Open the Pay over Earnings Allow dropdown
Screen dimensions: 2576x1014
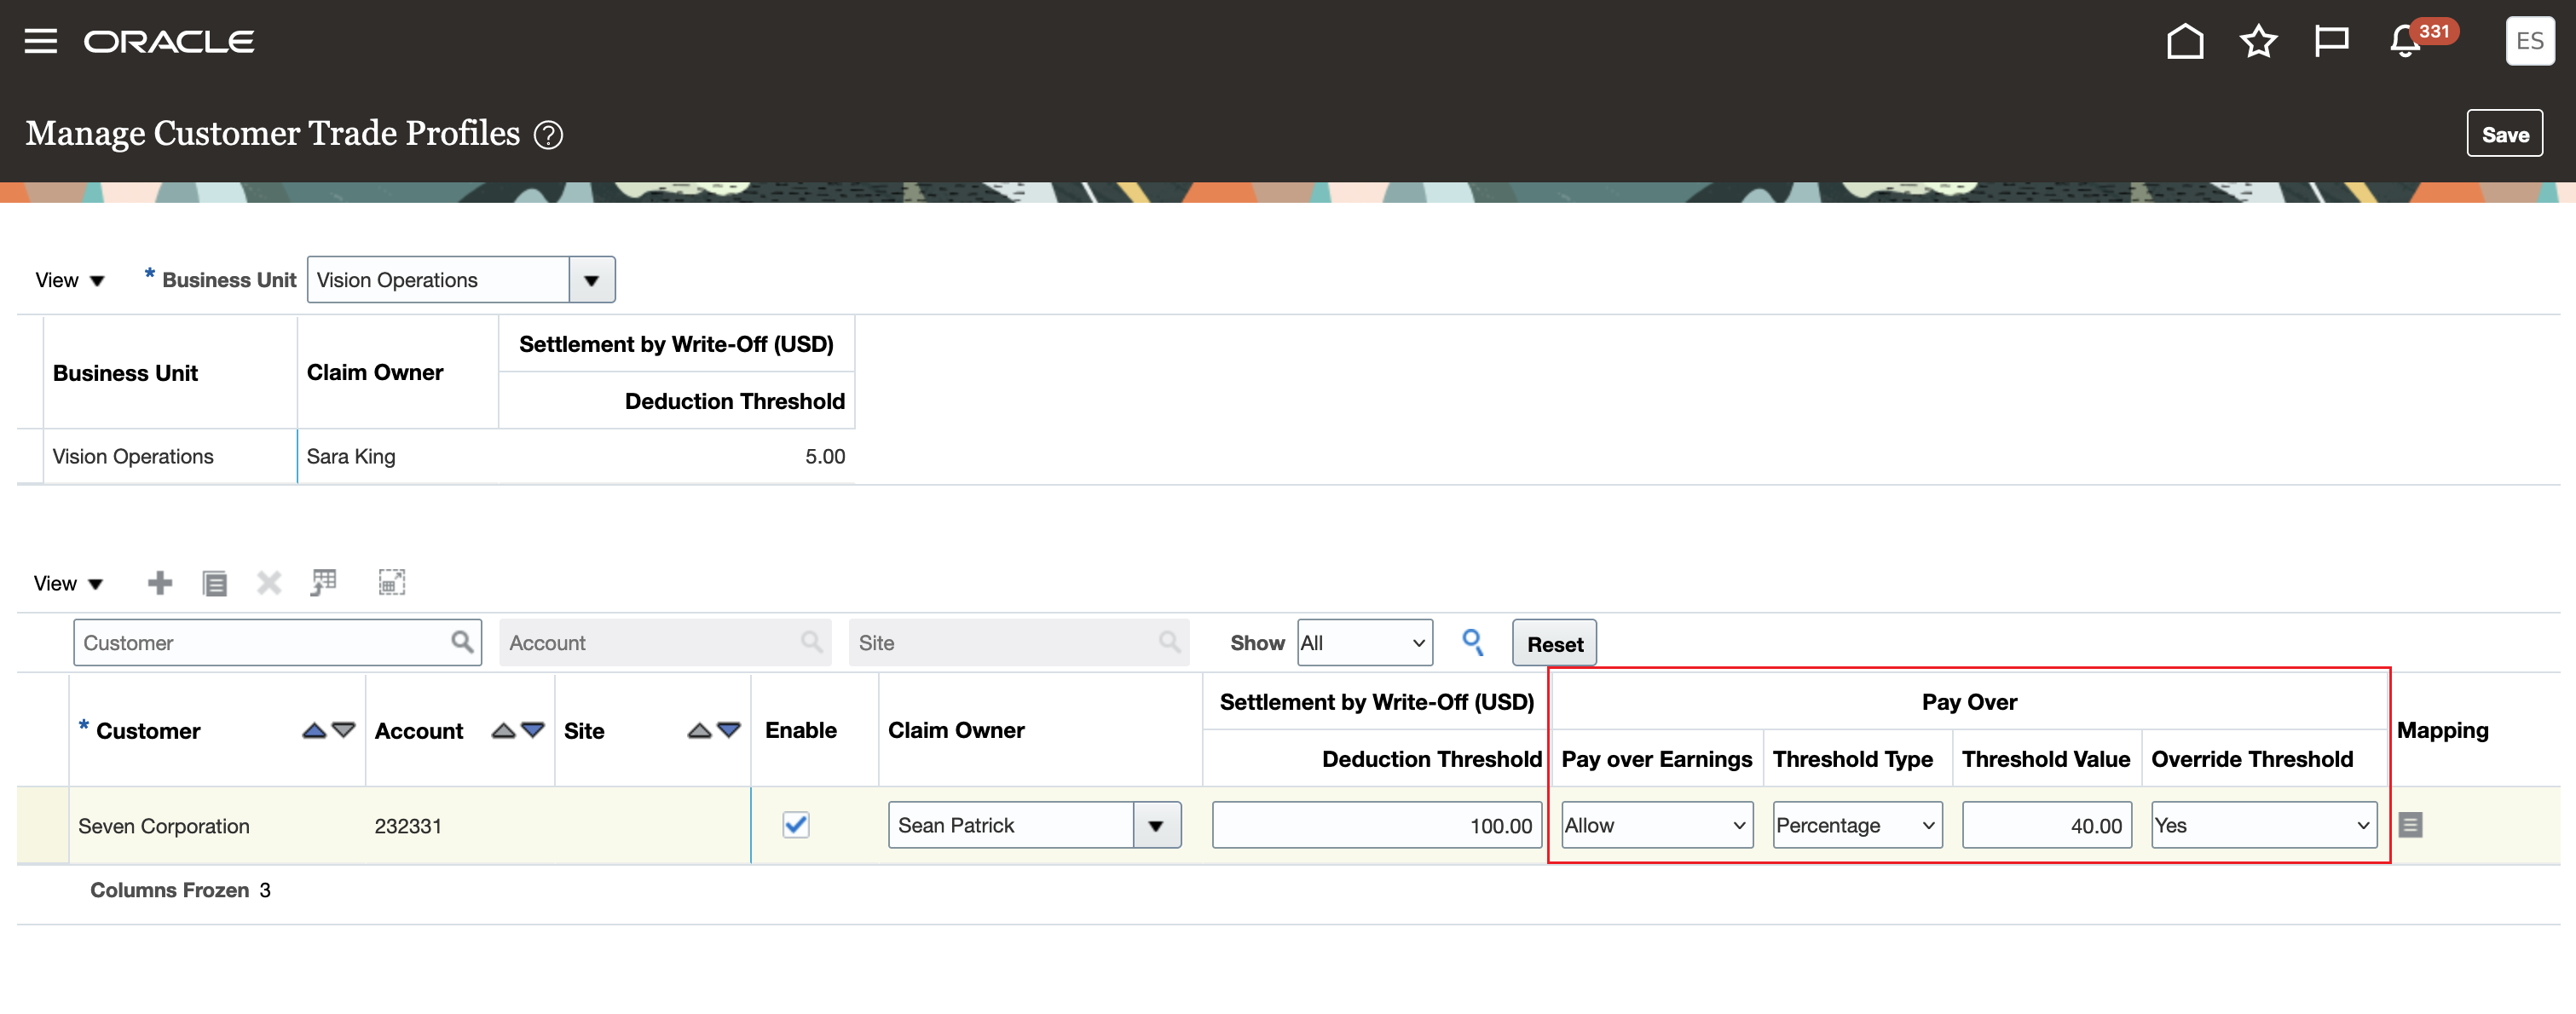[1656, 825]
